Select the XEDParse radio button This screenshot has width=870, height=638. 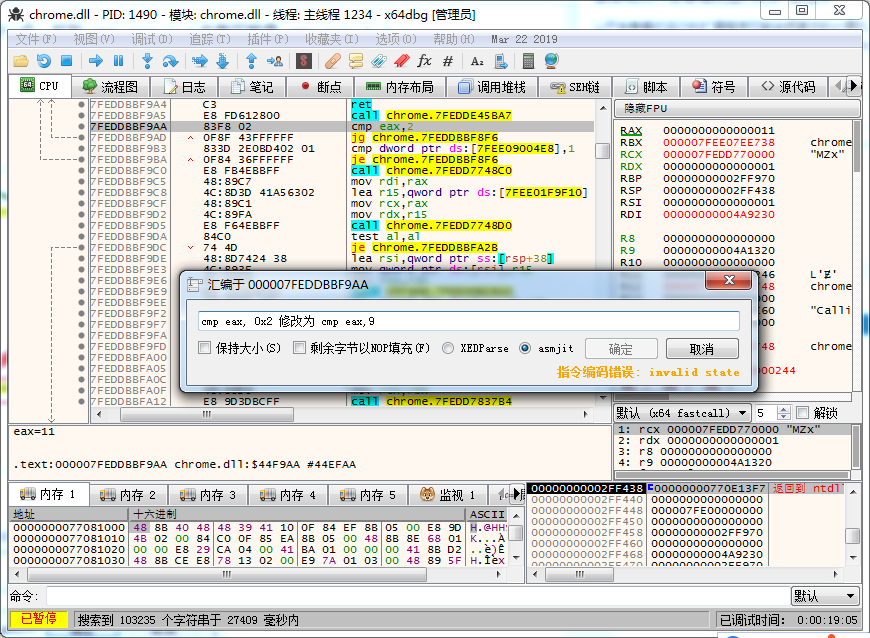448,348
